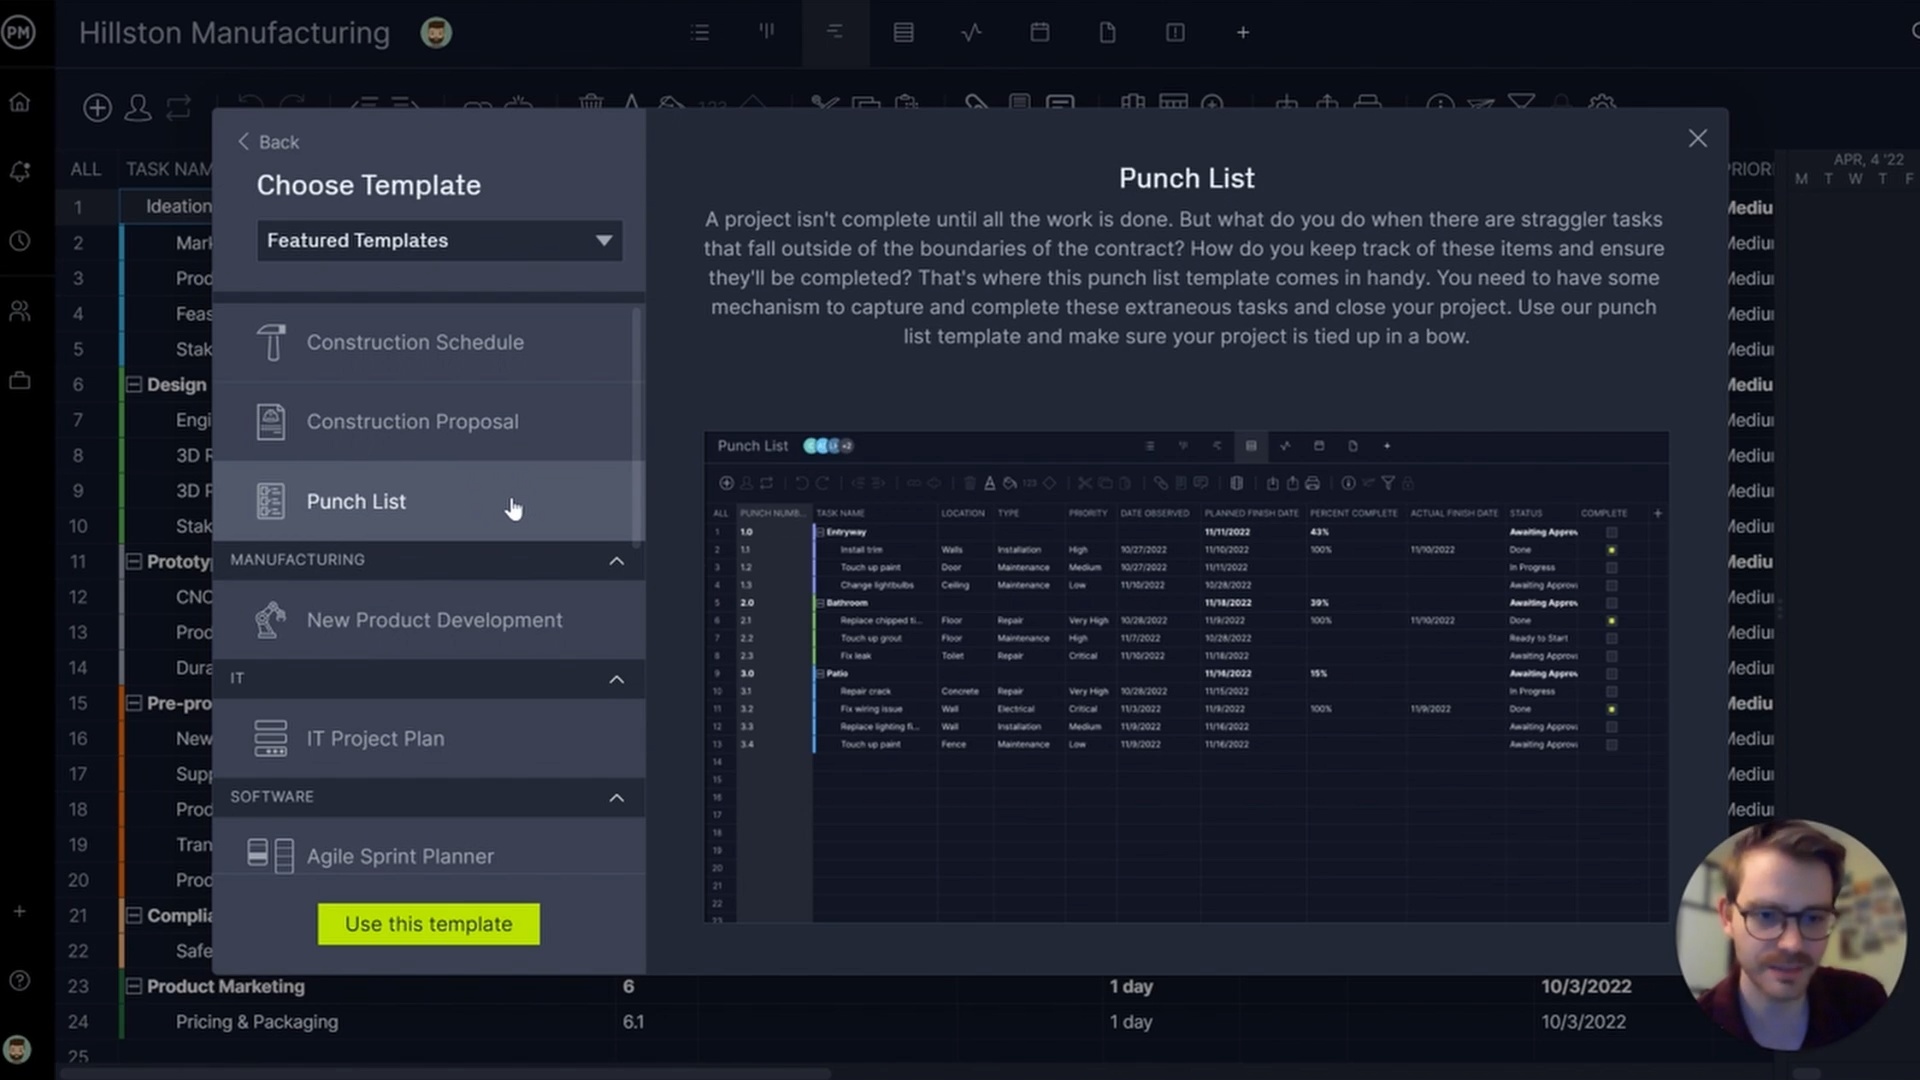Click Use this template button
This screenshot has height=1080, width=1920.
[429, 923]
